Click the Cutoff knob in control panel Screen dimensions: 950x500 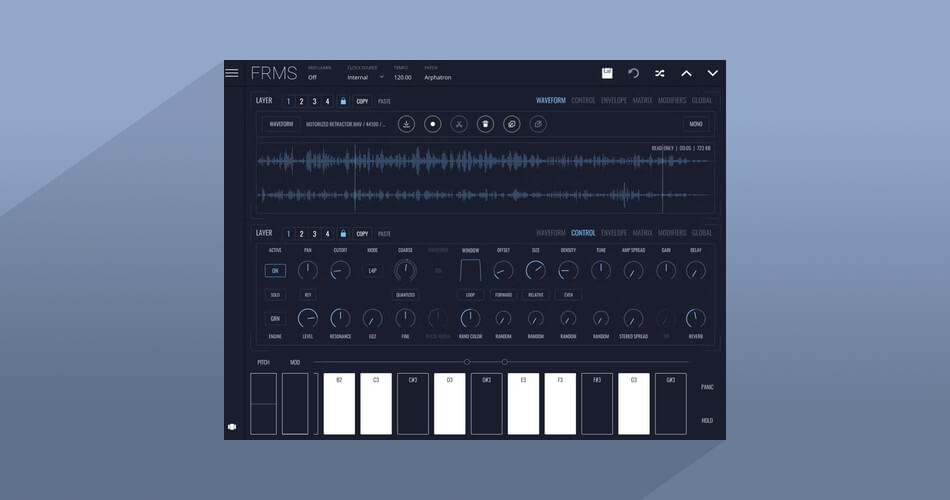tap(340, 270)
